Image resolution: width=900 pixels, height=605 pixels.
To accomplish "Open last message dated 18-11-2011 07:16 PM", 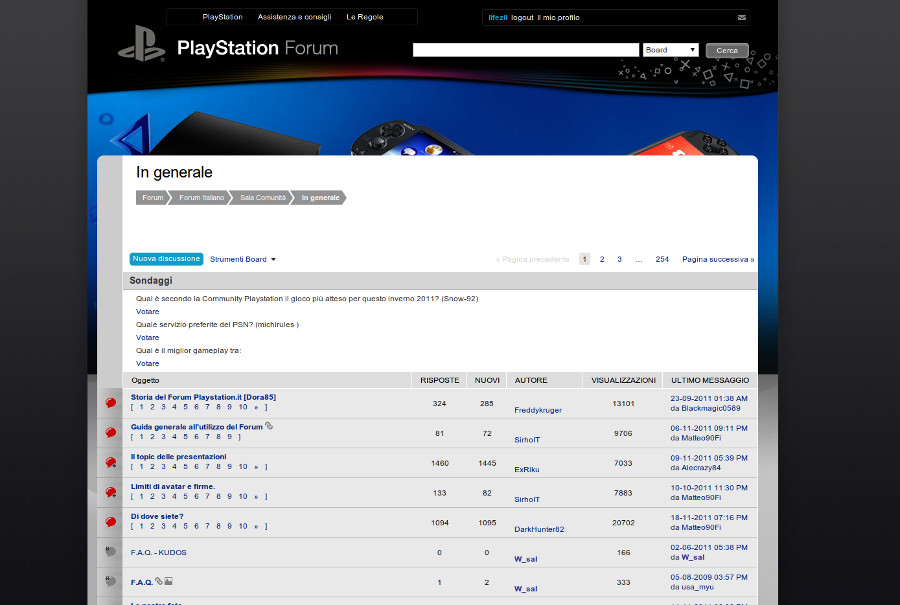I will 709,518.
